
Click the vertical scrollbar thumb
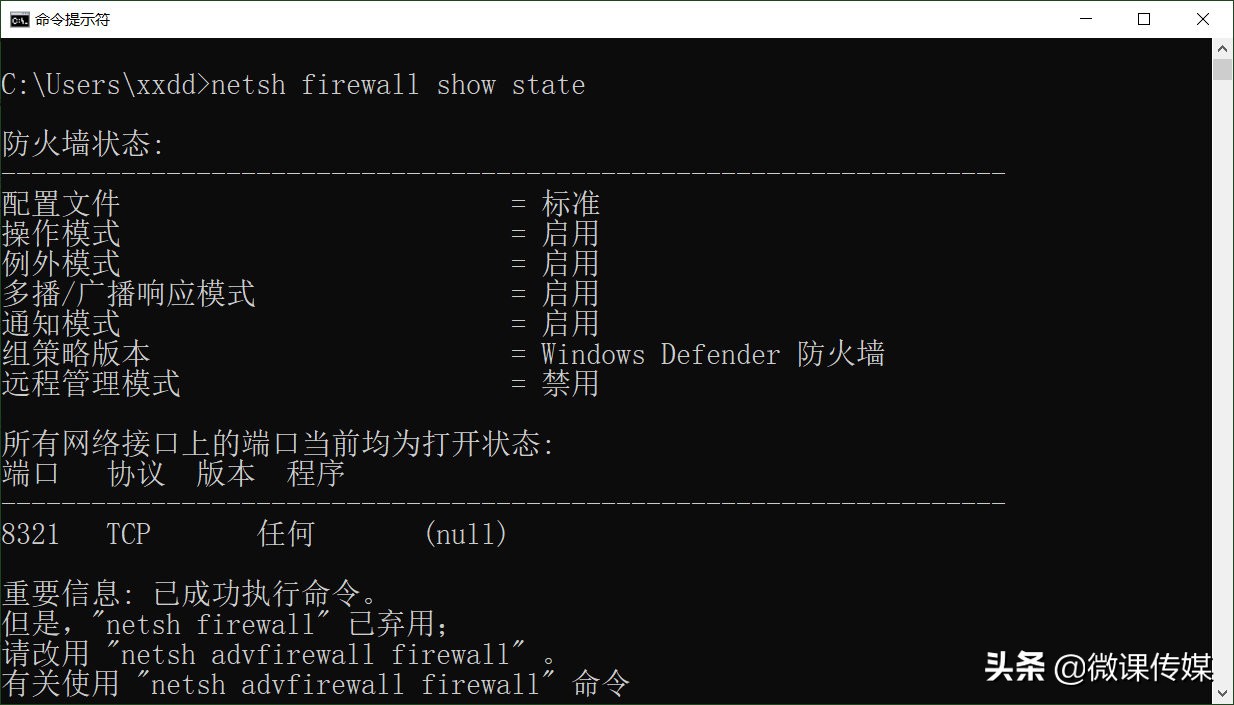pos(1223,69)
